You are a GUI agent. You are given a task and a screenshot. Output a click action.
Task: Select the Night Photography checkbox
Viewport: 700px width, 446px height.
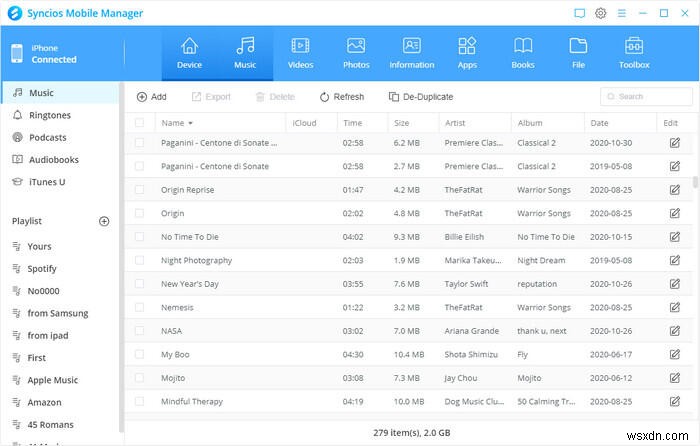pos(139,260)
